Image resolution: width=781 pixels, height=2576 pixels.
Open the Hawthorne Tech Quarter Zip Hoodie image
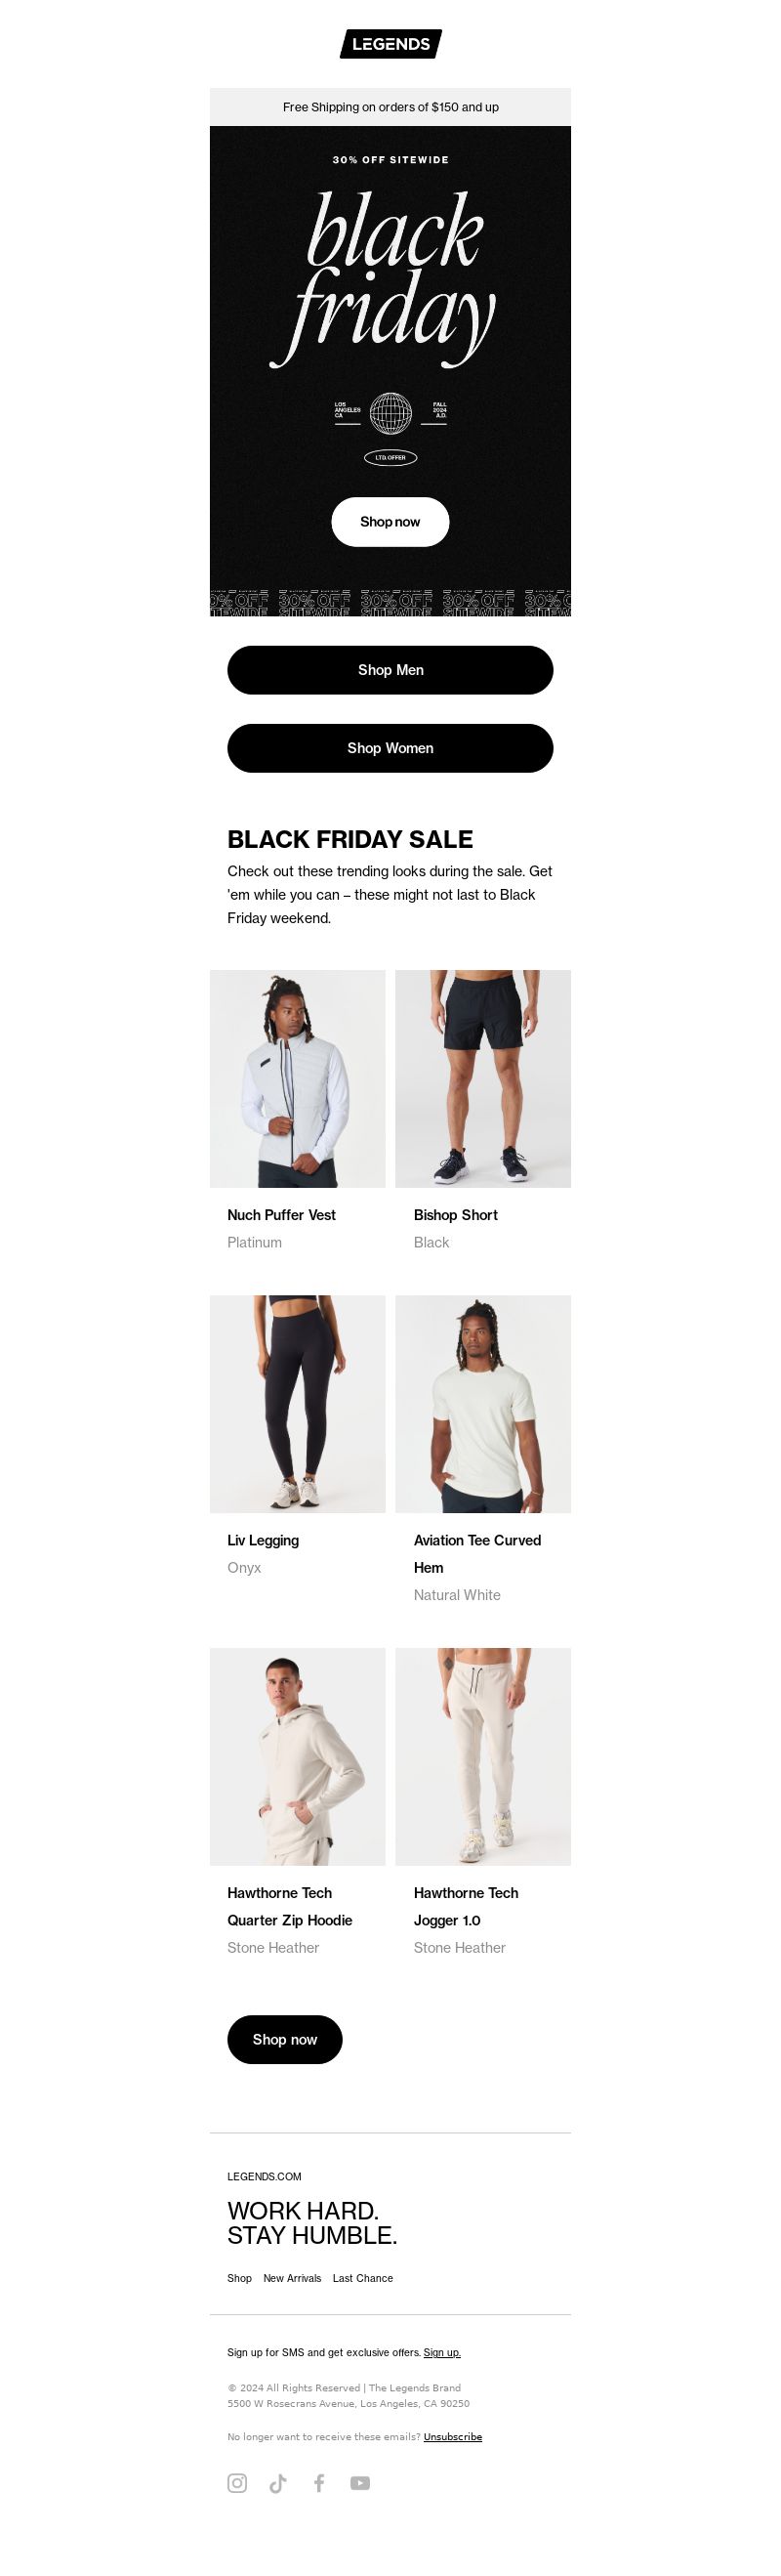(297, 1757)
